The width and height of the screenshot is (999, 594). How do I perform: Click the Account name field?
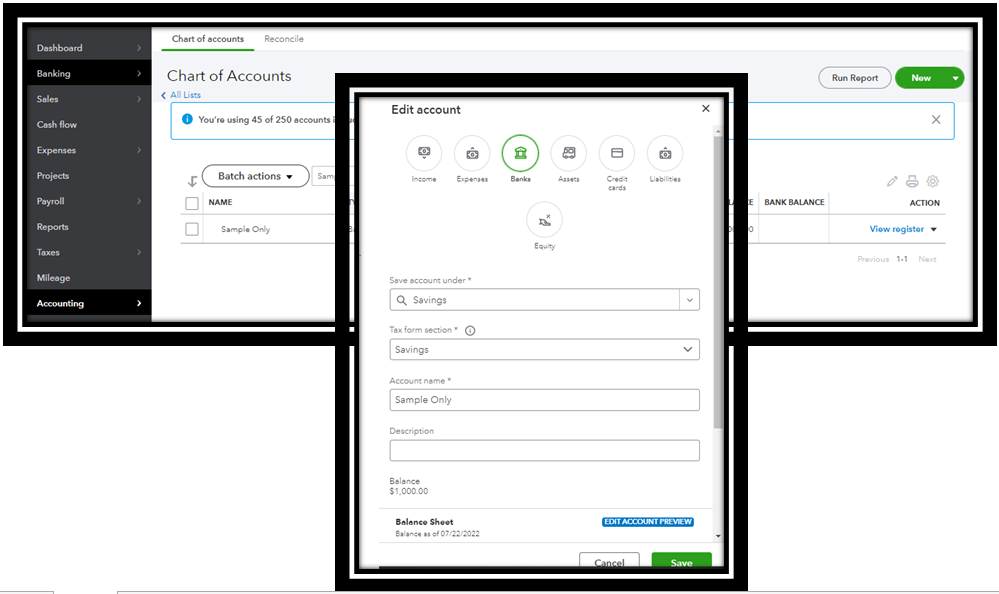[545, 400]
